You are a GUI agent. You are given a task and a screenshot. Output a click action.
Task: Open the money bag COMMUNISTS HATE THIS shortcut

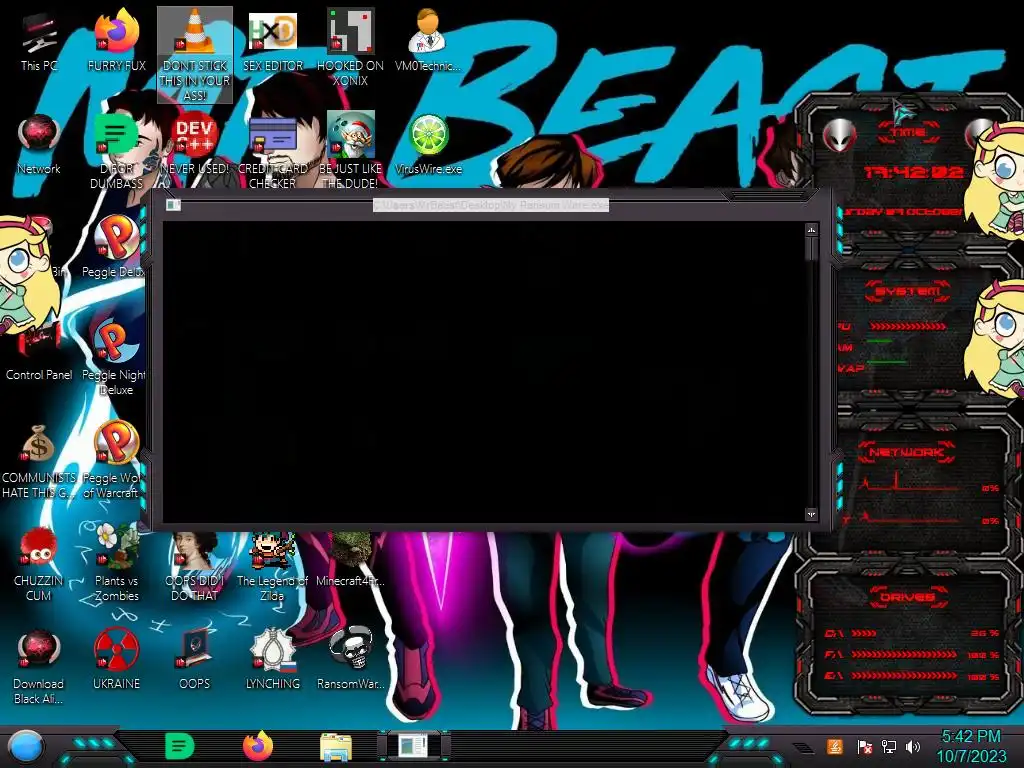(x=39, y=460)
